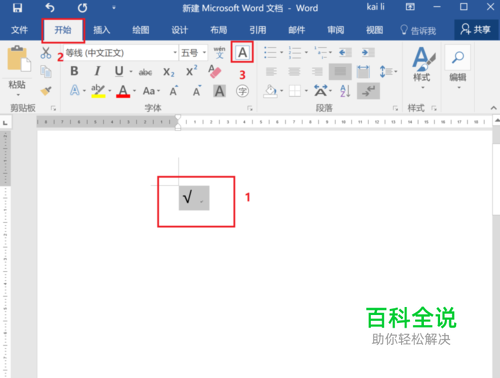
Task: Undo the last action
Action: click(x=50, y=8)
